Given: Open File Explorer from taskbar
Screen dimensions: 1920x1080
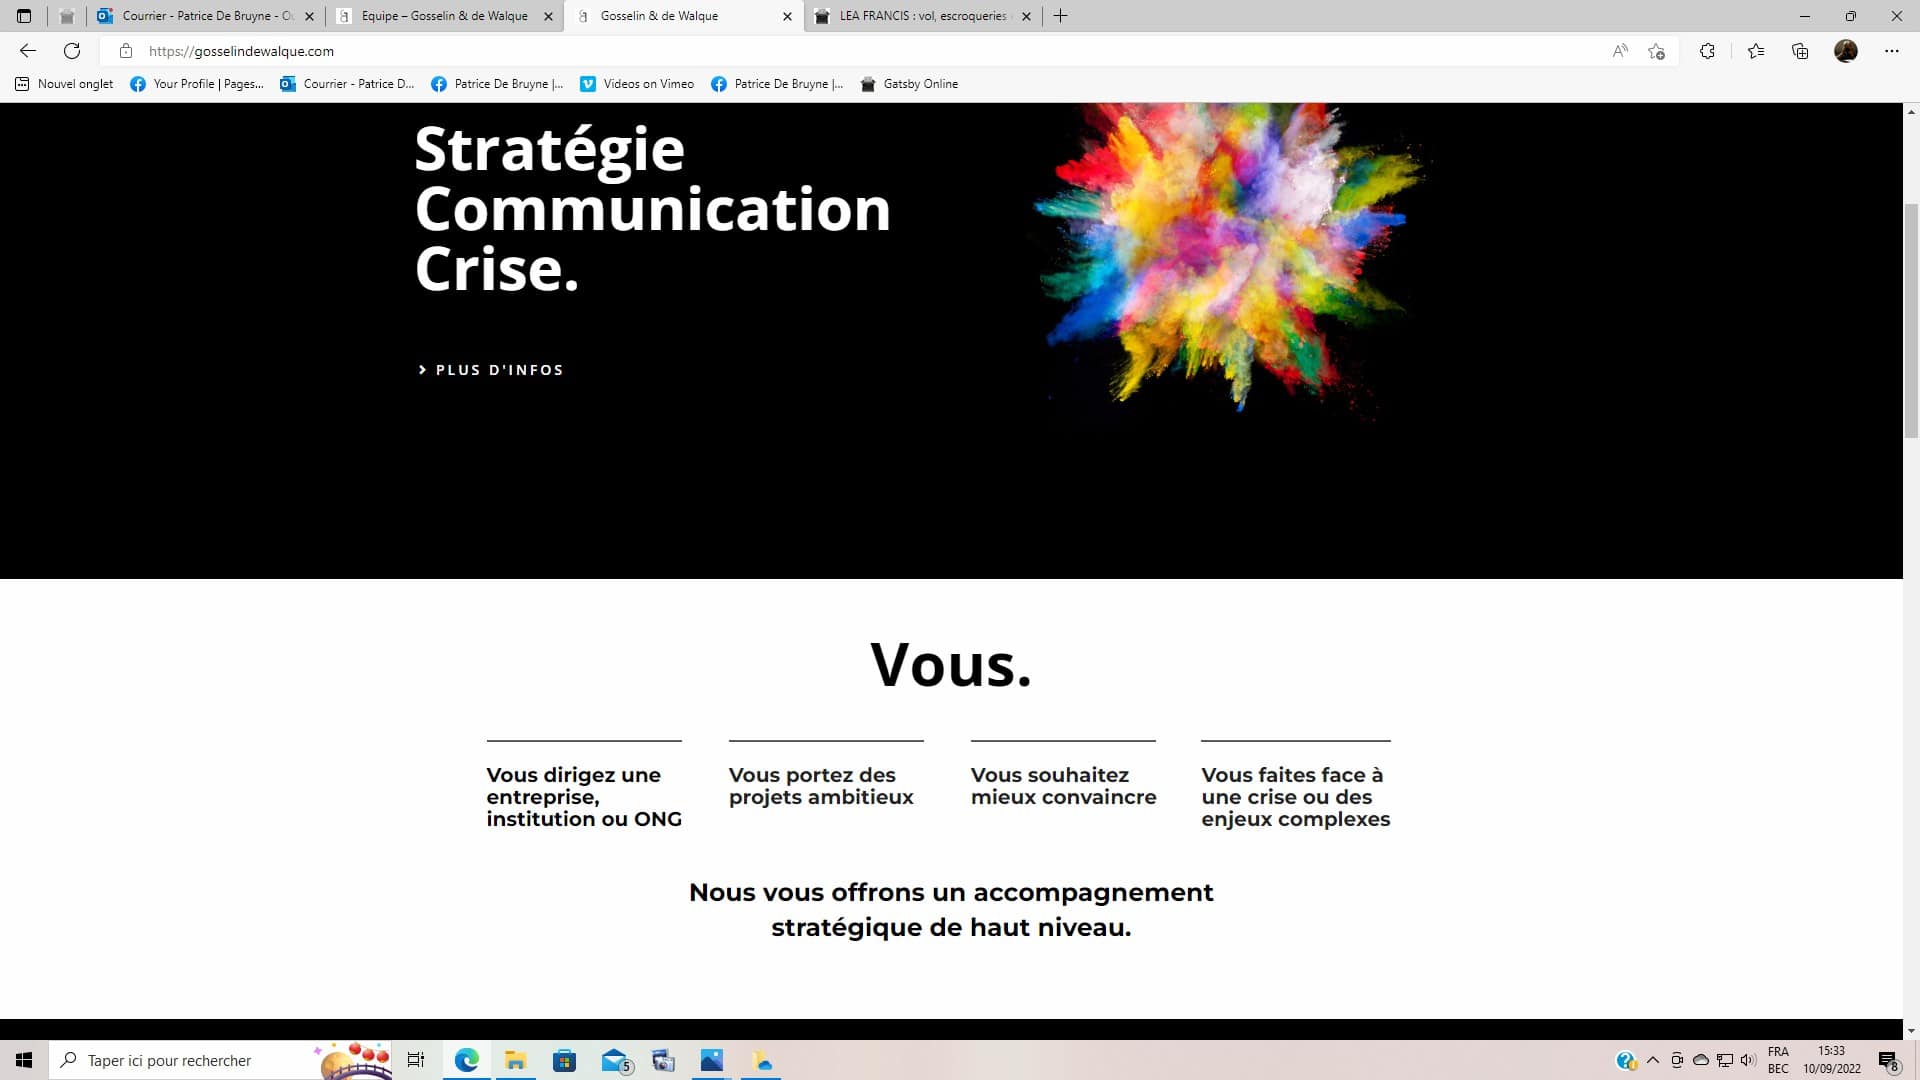Looking at the screenshot, I should (516, 1060).
